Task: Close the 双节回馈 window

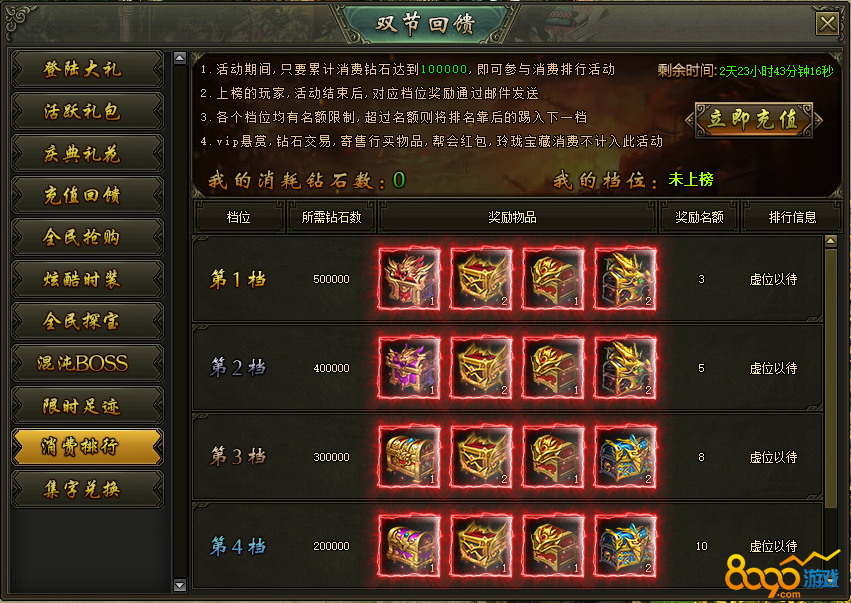Action: pyautogui.click(x=828, y=24)
